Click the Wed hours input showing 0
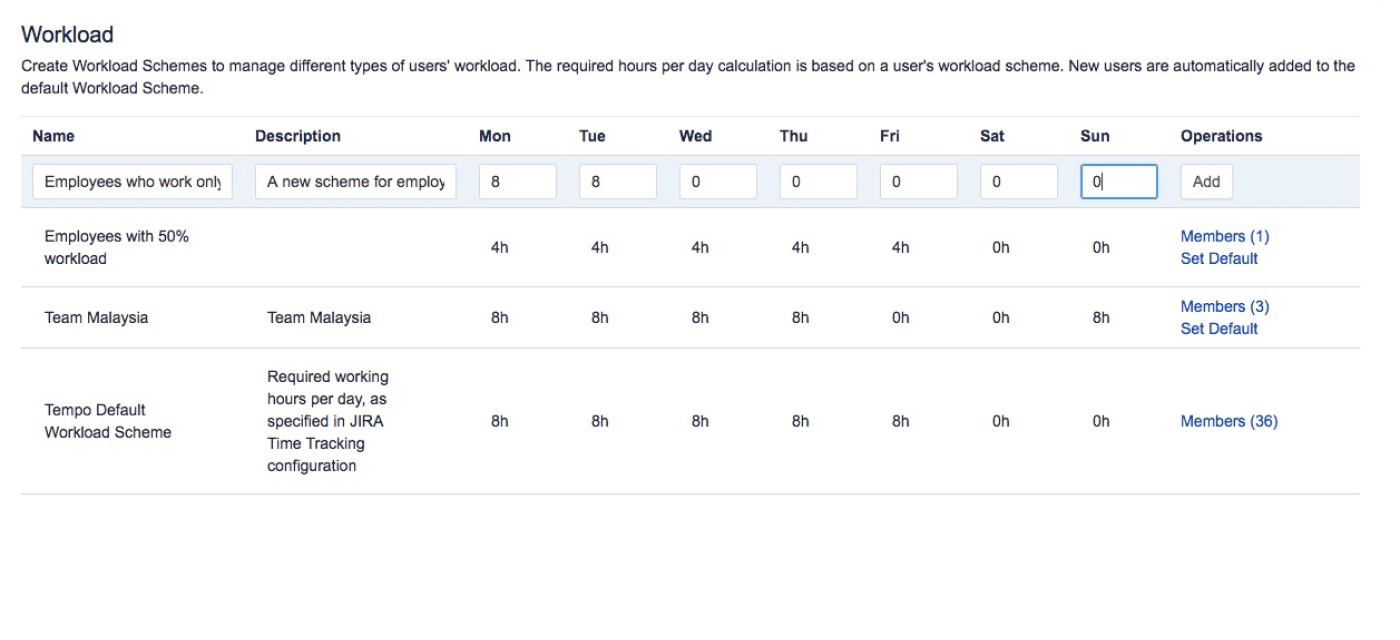The height and width of the screenshot is (640, 1400). [x=718, y=181]
